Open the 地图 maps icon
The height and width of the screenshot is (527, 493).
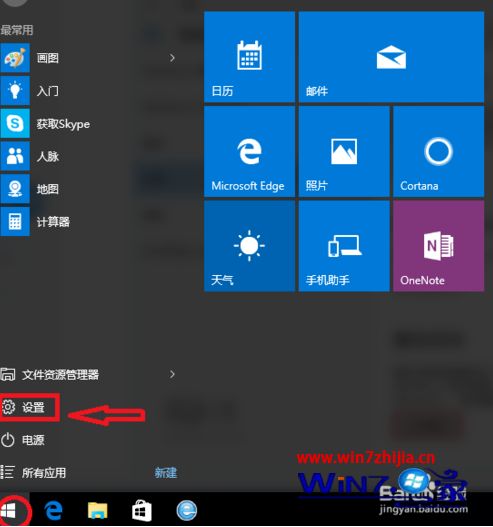click(x=15, y=189)
